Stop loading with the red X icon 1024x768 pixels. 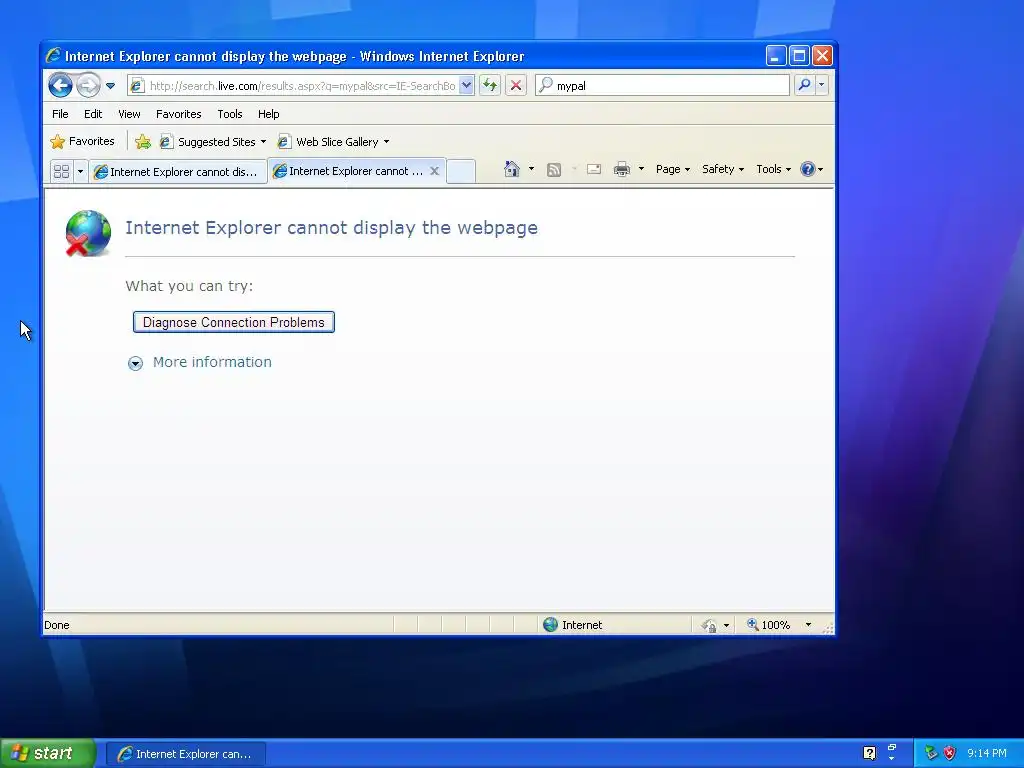click(x=516, y=85)
